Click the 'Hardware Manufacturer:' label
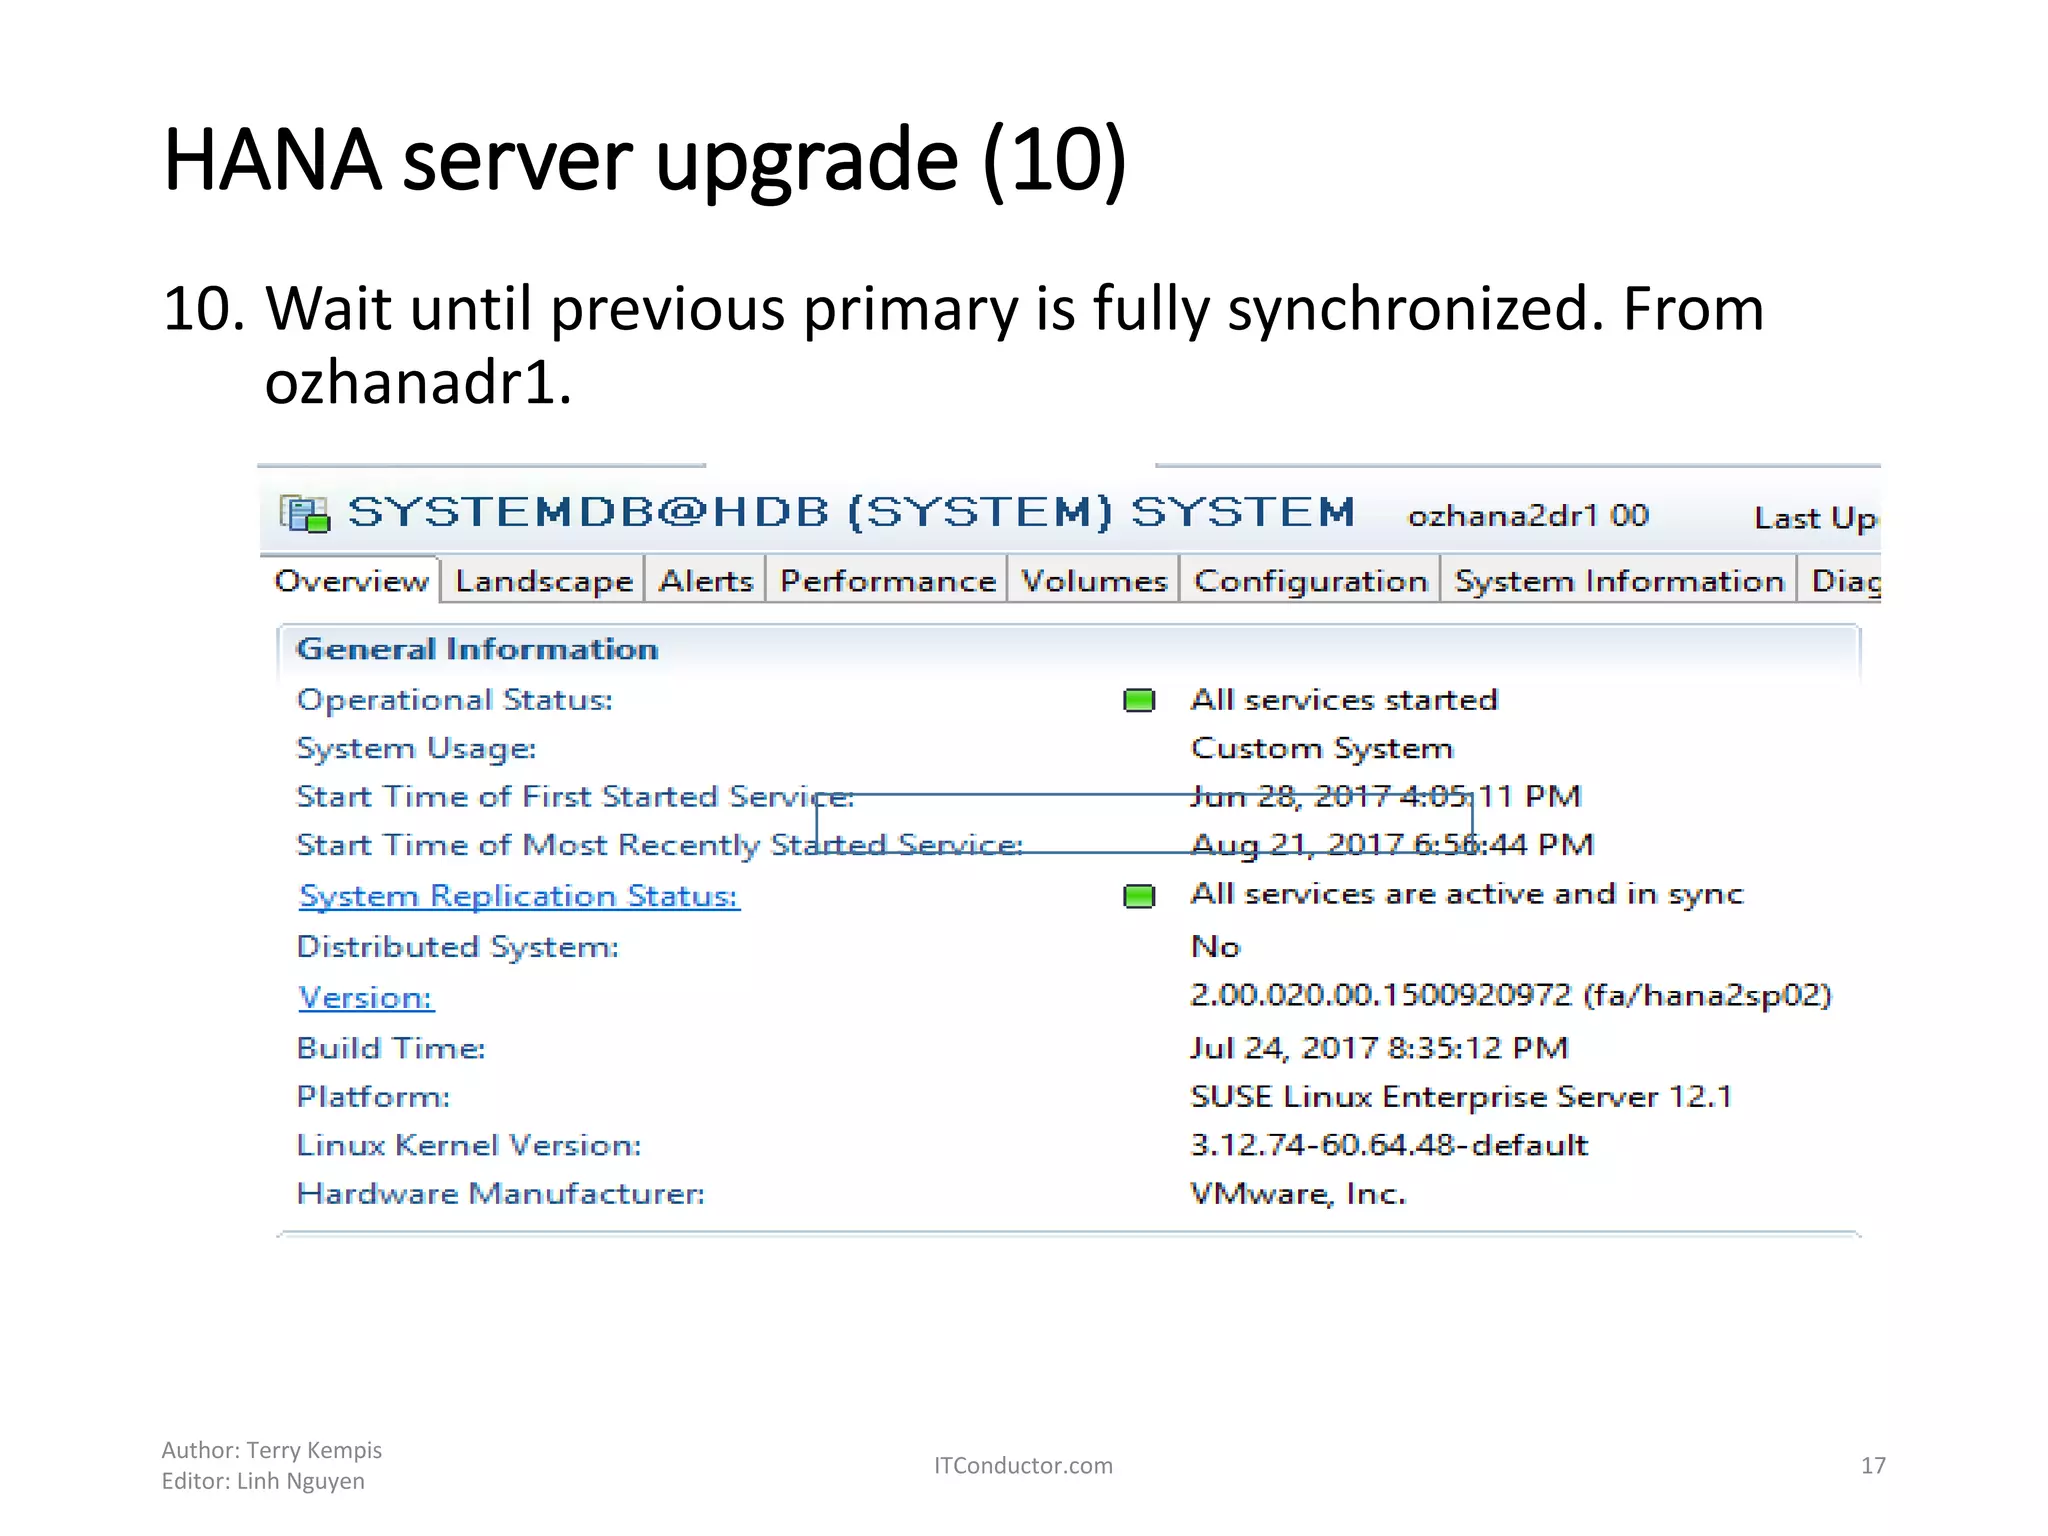Image resolution: width=2048 pixels, height=1536 pixels. point(501,1194)
